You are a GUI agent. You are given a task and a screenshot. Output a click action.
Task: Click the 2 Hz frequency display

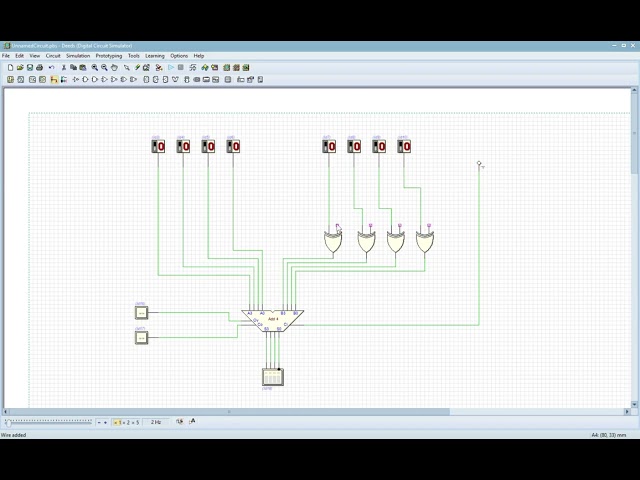click(x=156, y=422)
